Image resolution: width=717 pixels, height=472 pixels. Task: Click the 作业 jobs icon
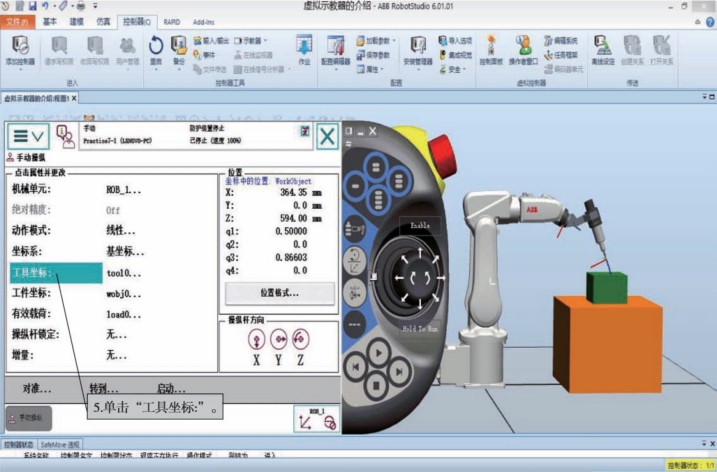pos(304,46)
